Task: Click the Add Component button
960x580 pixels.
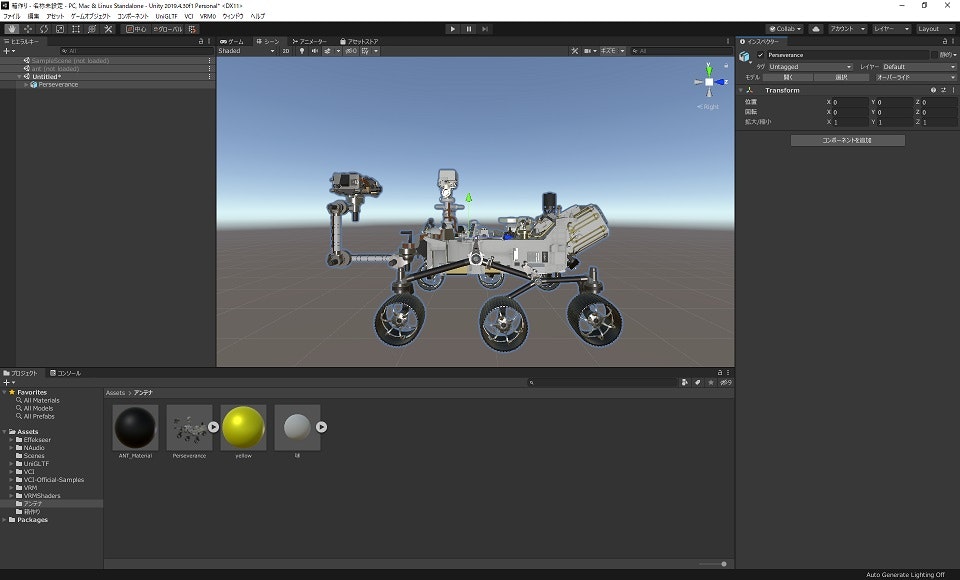Action: [x=847, y=140]
